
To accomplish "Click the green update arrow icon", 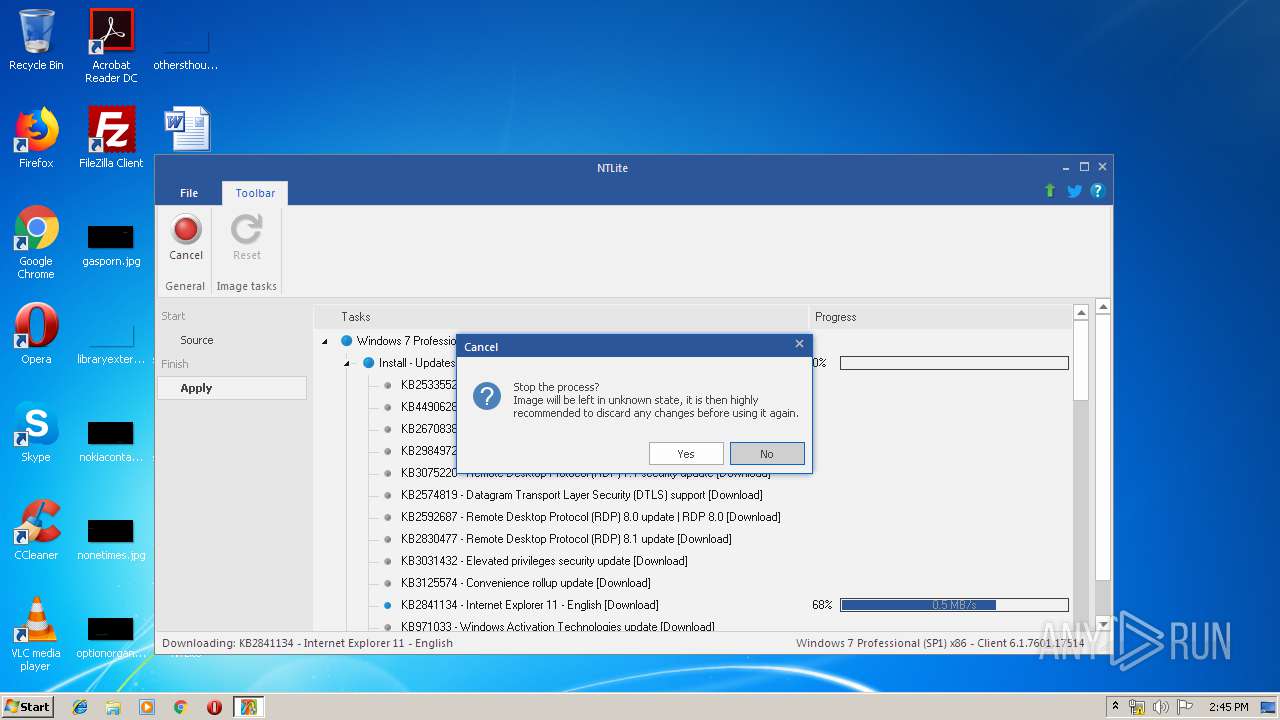I will pyautogui.click(x=1050, y=191).
